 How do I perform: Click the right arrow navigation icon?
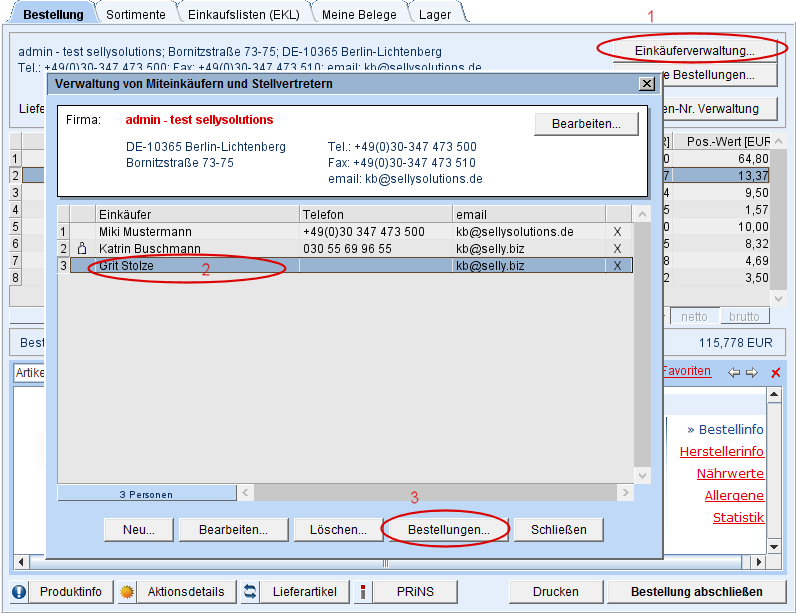click(x=752, y=372)
